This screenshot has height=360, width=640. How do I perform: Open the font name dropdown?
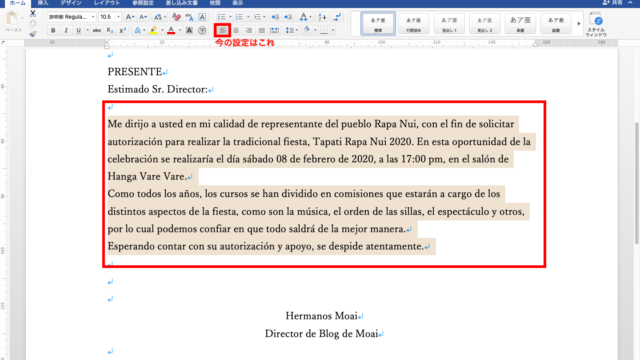click(93, 17)
